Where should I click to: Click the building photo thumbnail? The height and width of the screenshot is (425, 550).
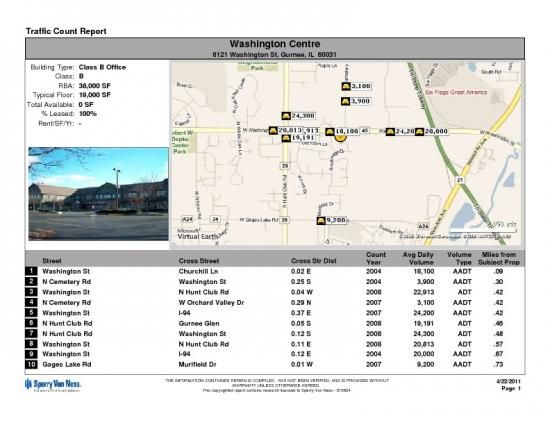99,194
